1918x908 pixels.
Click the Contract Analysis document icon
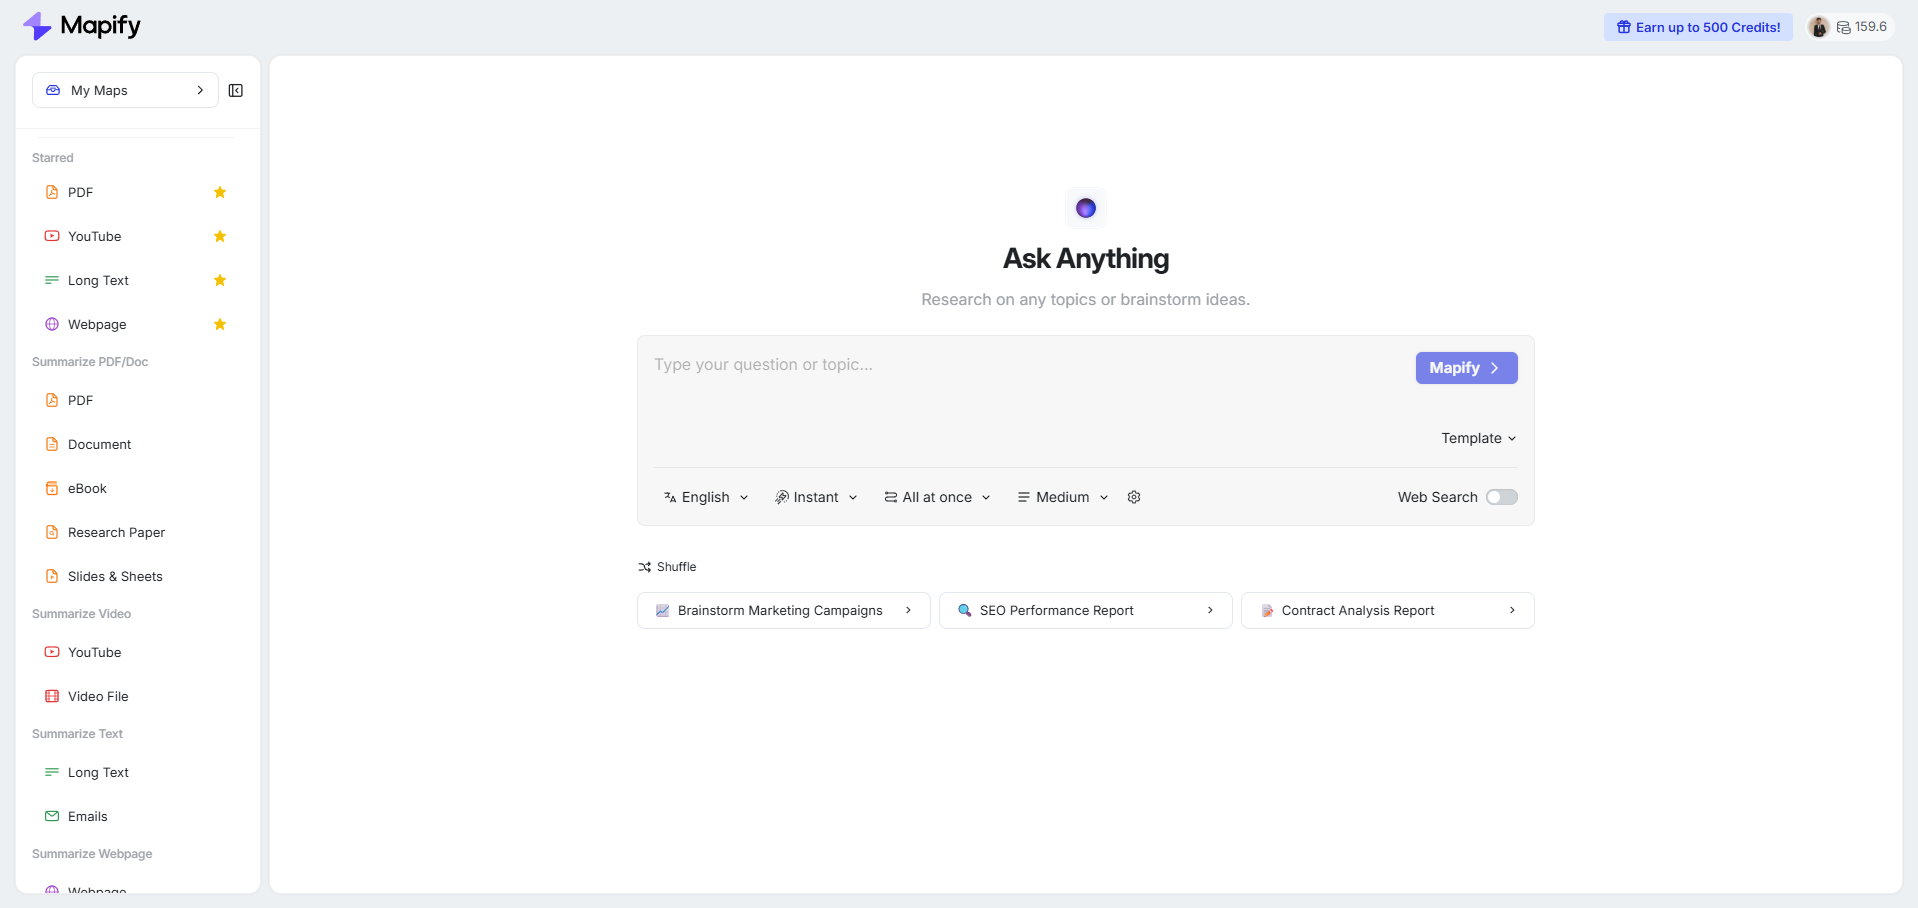click(x=1267, y=611)
